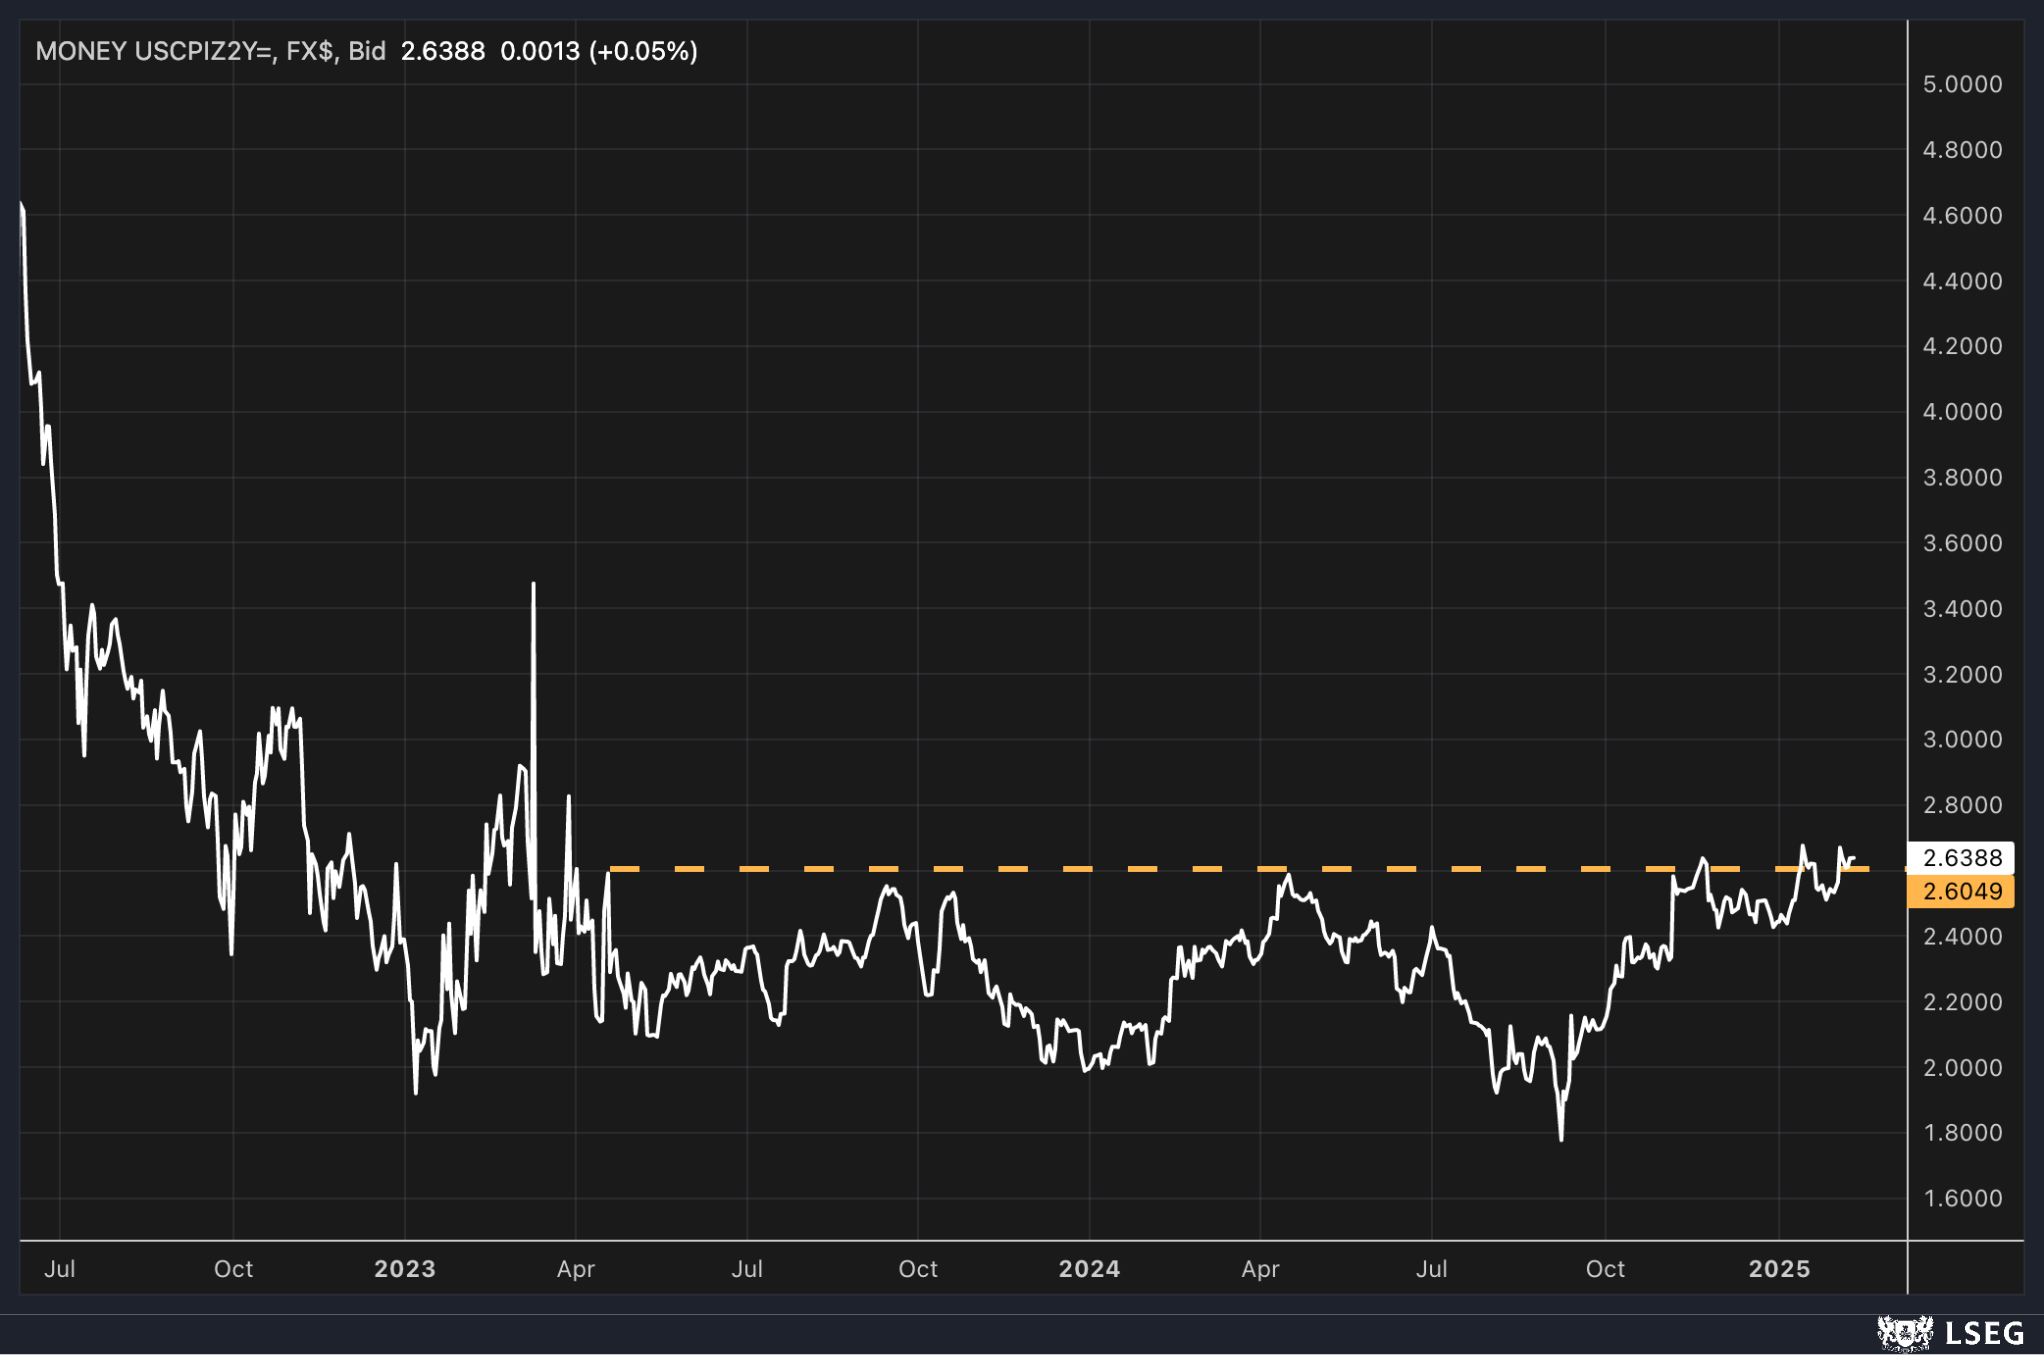Click the Apr label after 2024
The width and height of the screenshot is (2044, 1356).
(1260, 1269)
